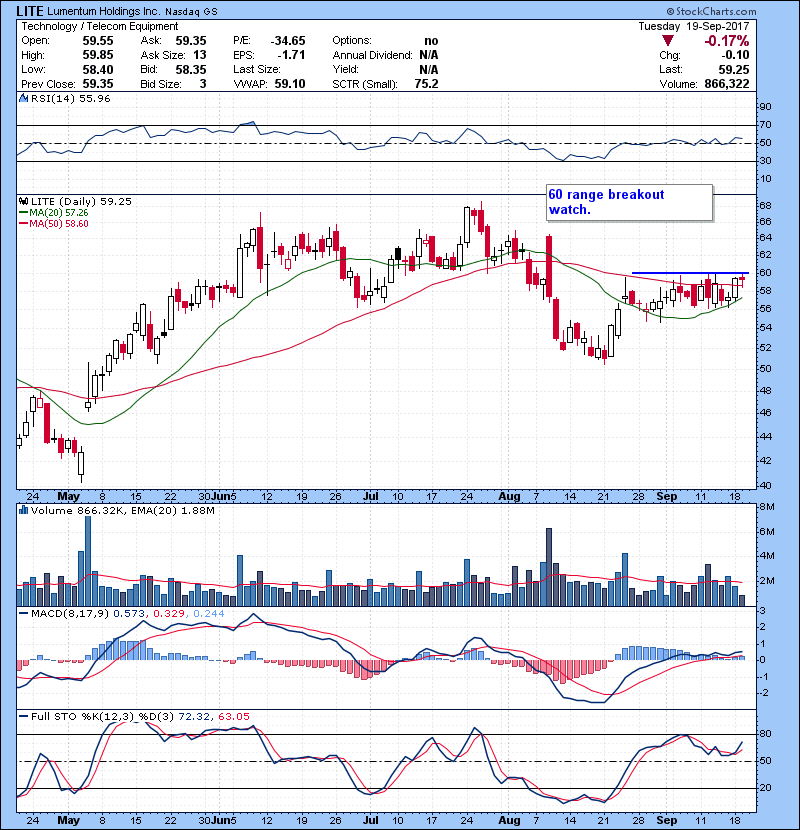Click the Nasdaq GS exchange label
This screenshot has width=800, height=830.
[191, 12]
